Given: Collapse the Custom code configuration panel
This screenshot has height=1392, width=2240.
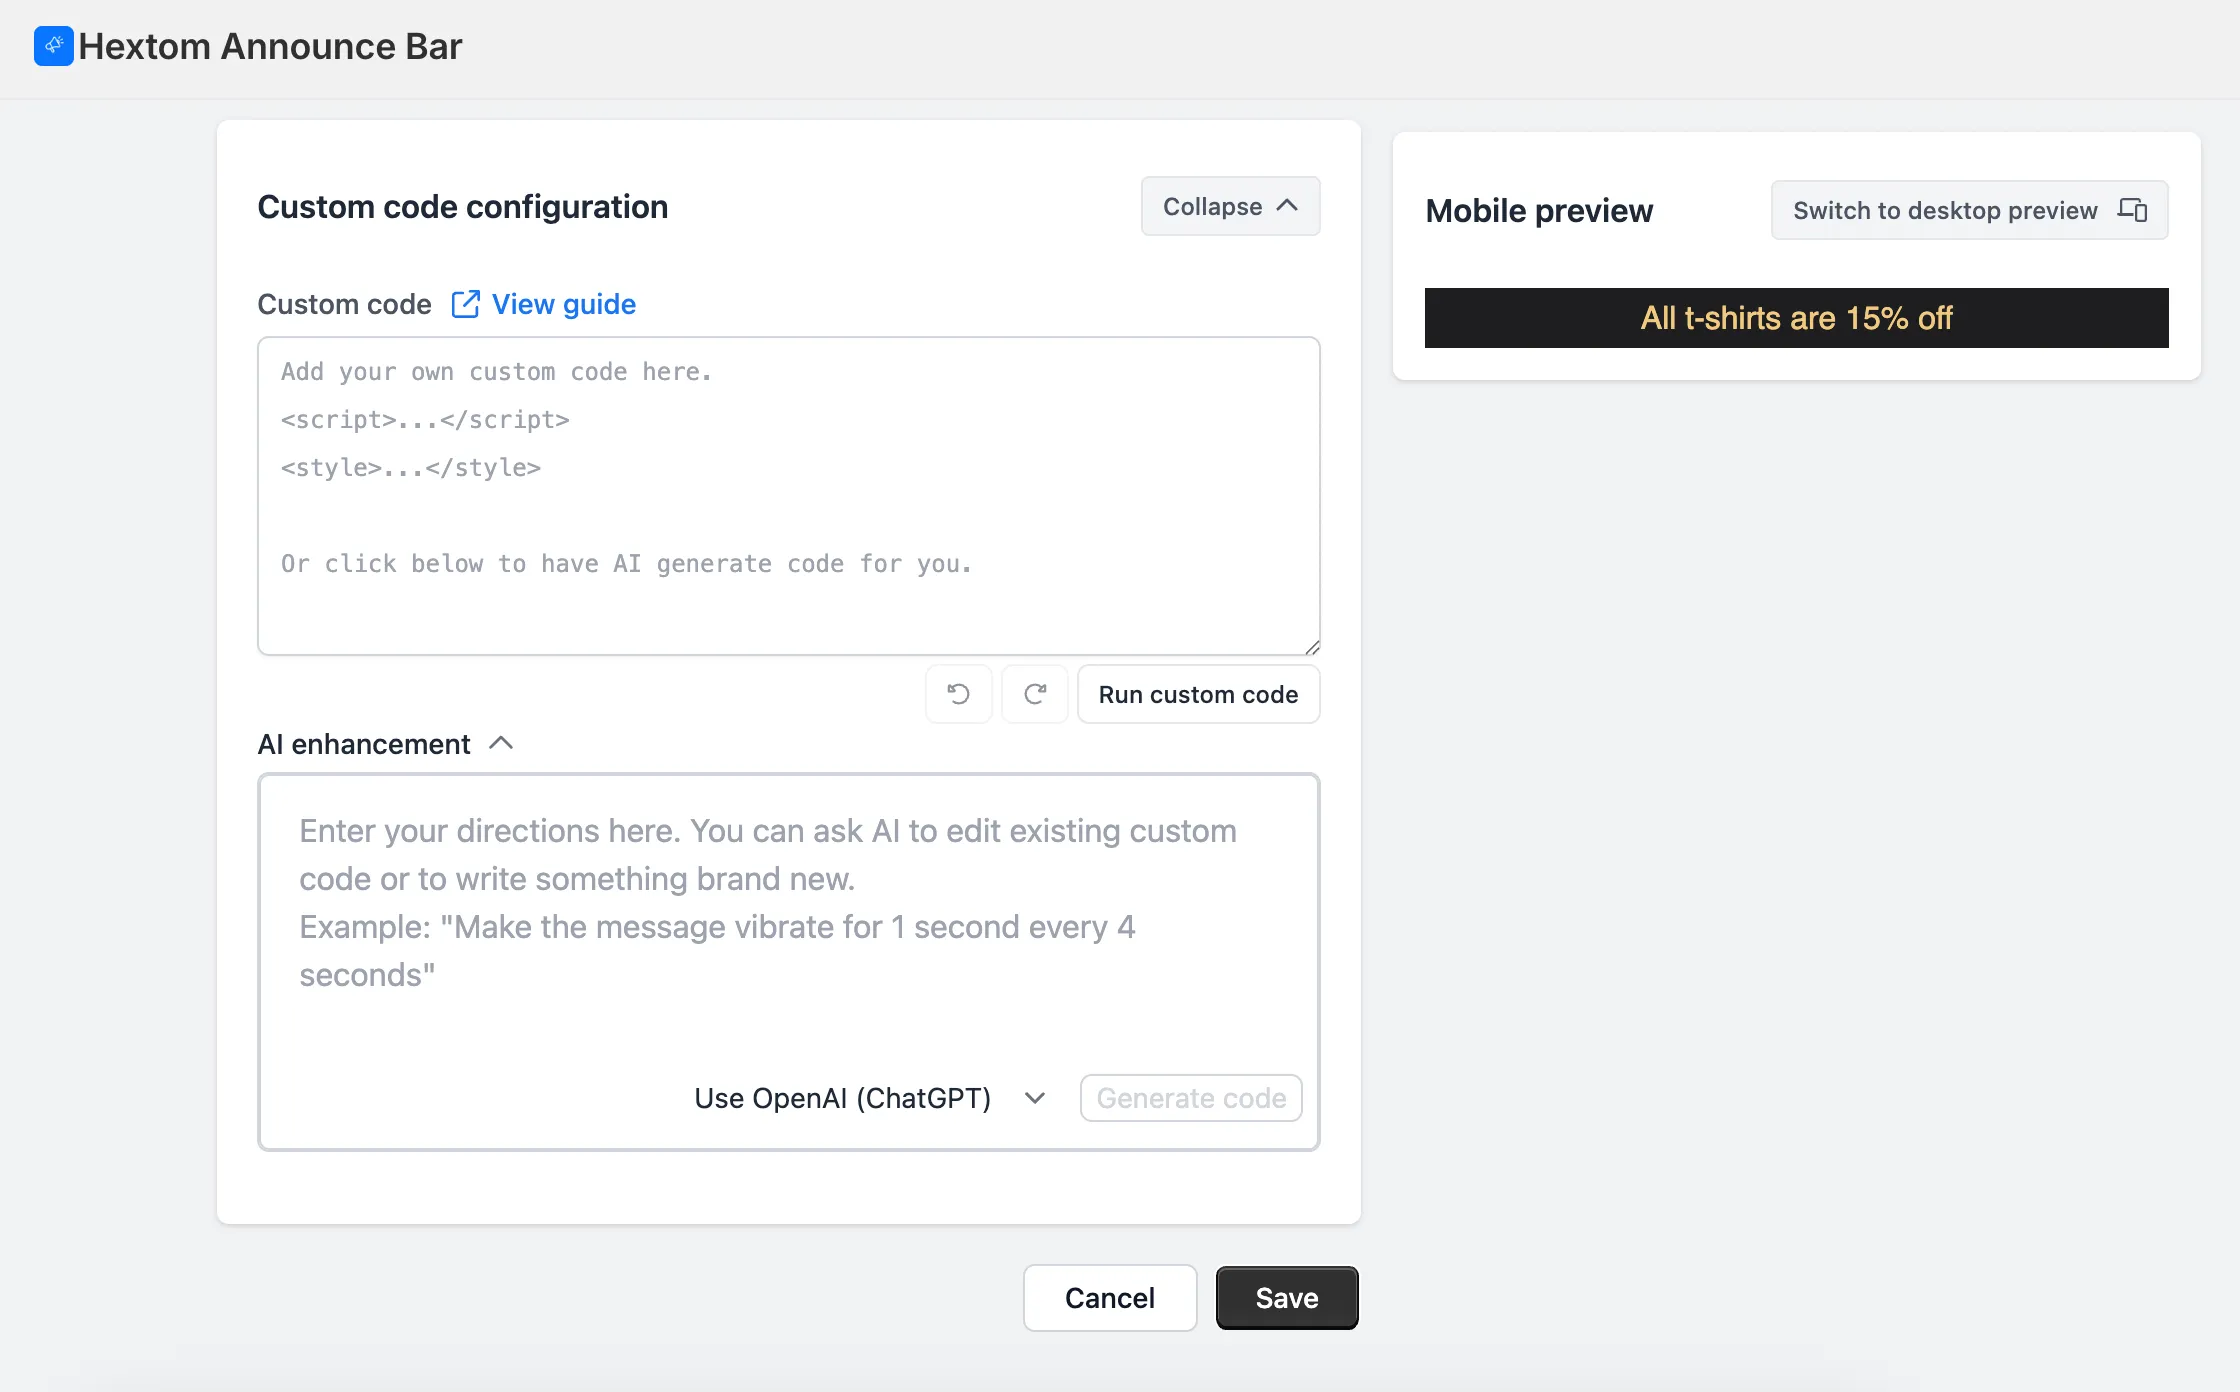Looking at the screenshot, I should 1230,206.
